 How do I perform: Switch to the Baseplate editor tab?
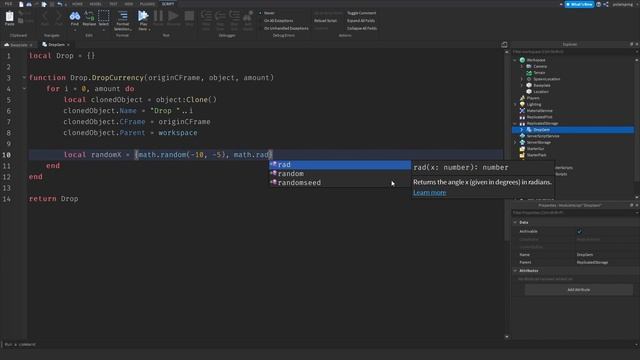18,44
